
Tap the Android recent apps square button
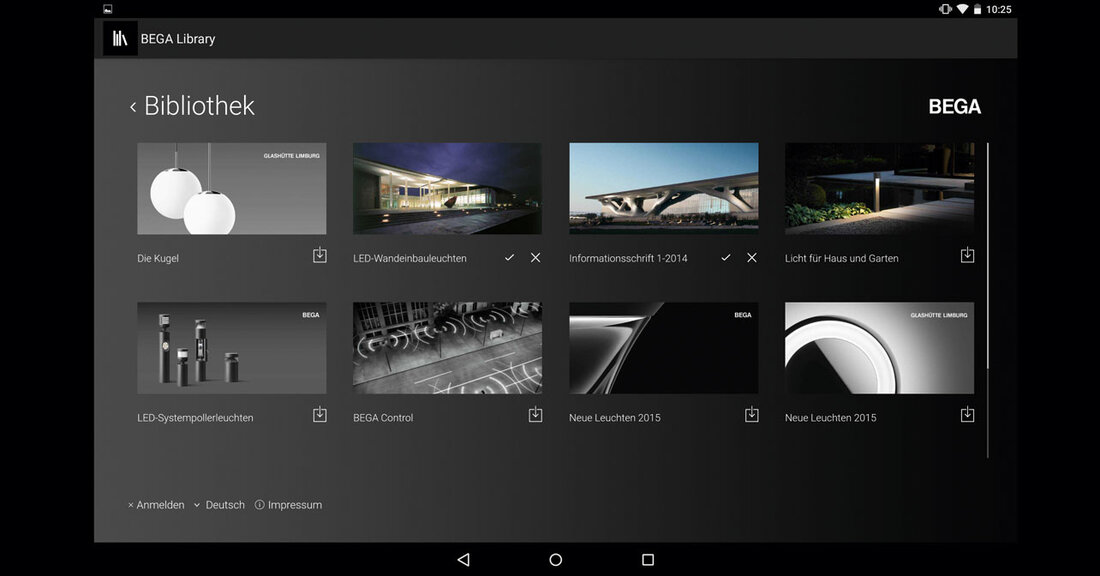click(648, 559)
